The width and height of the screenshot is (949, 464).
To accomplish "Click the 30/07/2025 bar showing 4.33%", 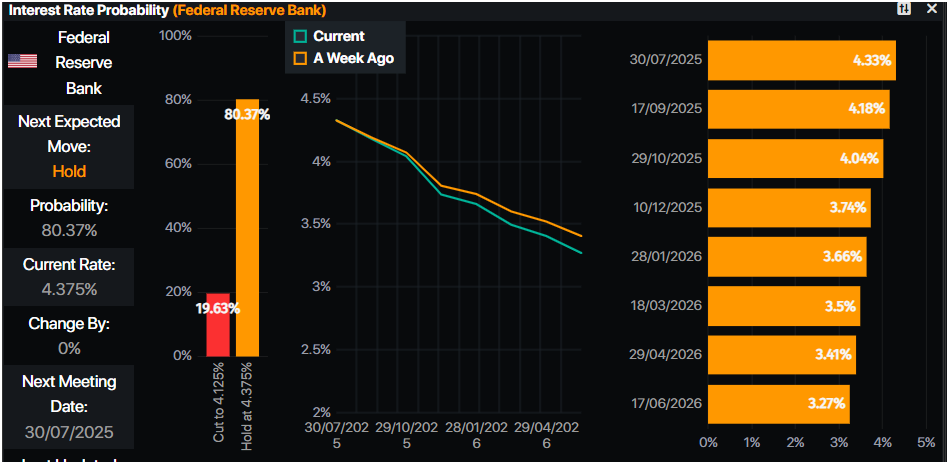I will click(801, 60).
